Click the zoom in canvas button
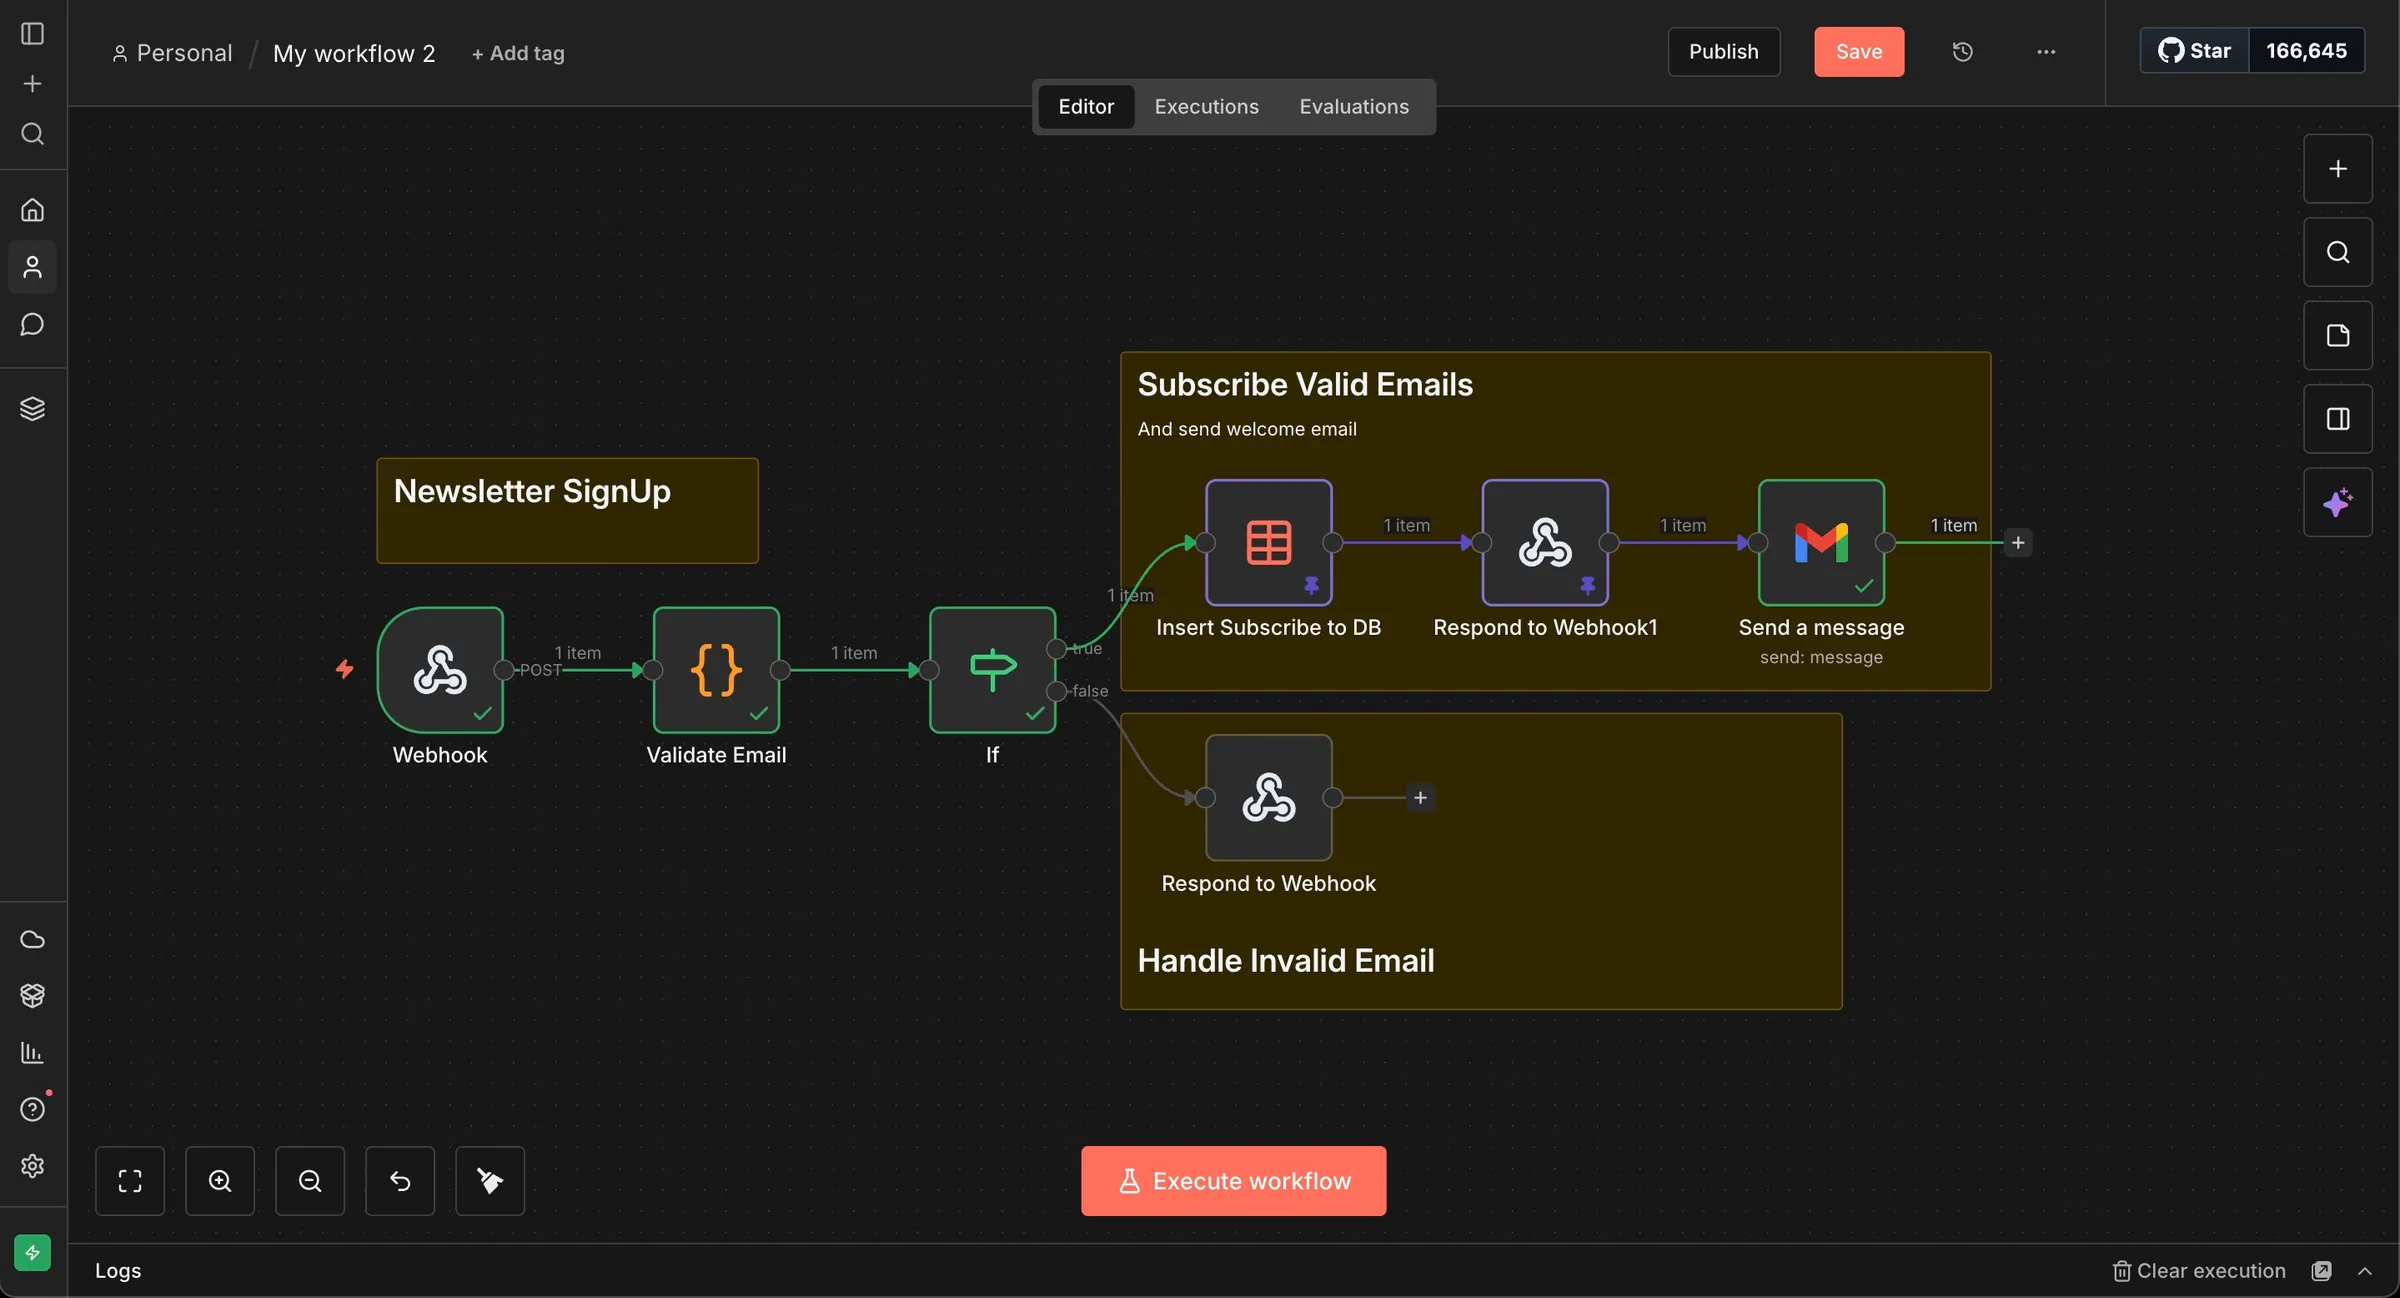This screenshot has height=1298, width=2400. click(220, 1181)
